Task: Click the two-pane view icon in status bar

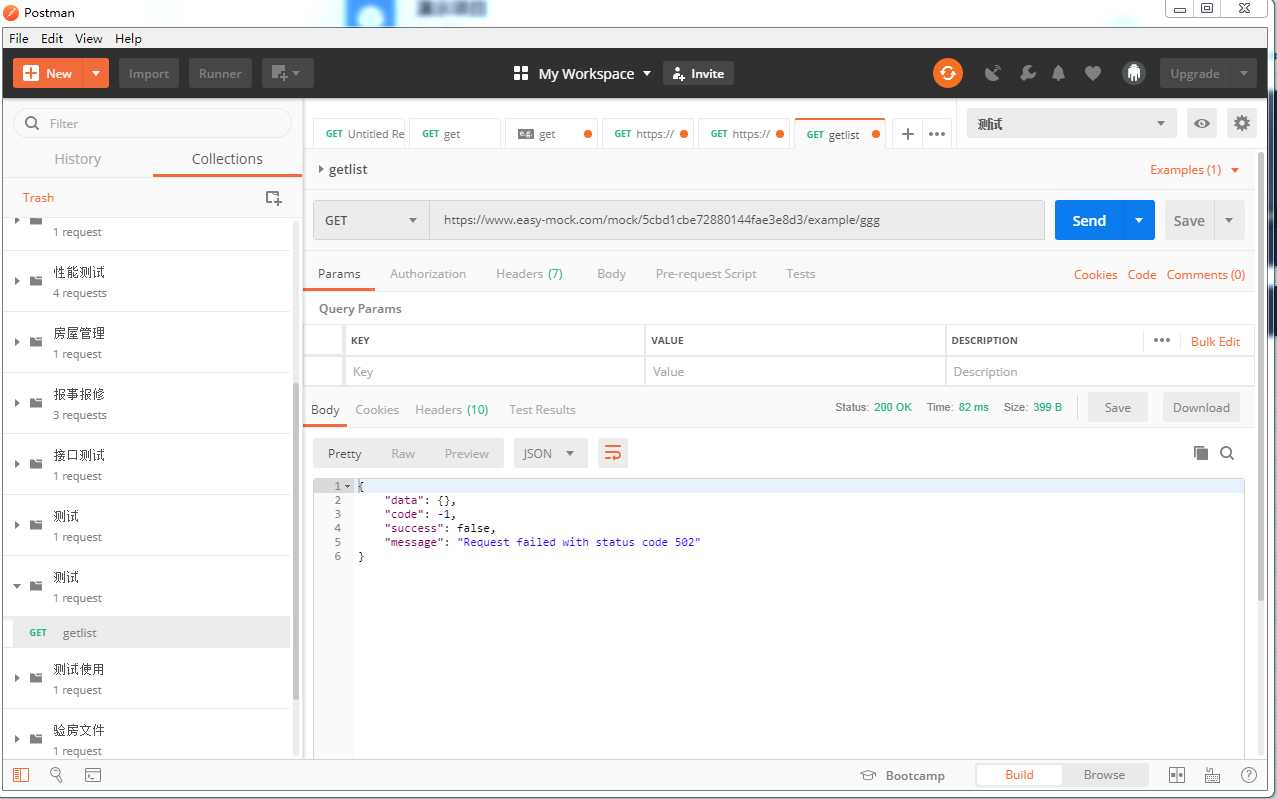Action: [1177, 775]
